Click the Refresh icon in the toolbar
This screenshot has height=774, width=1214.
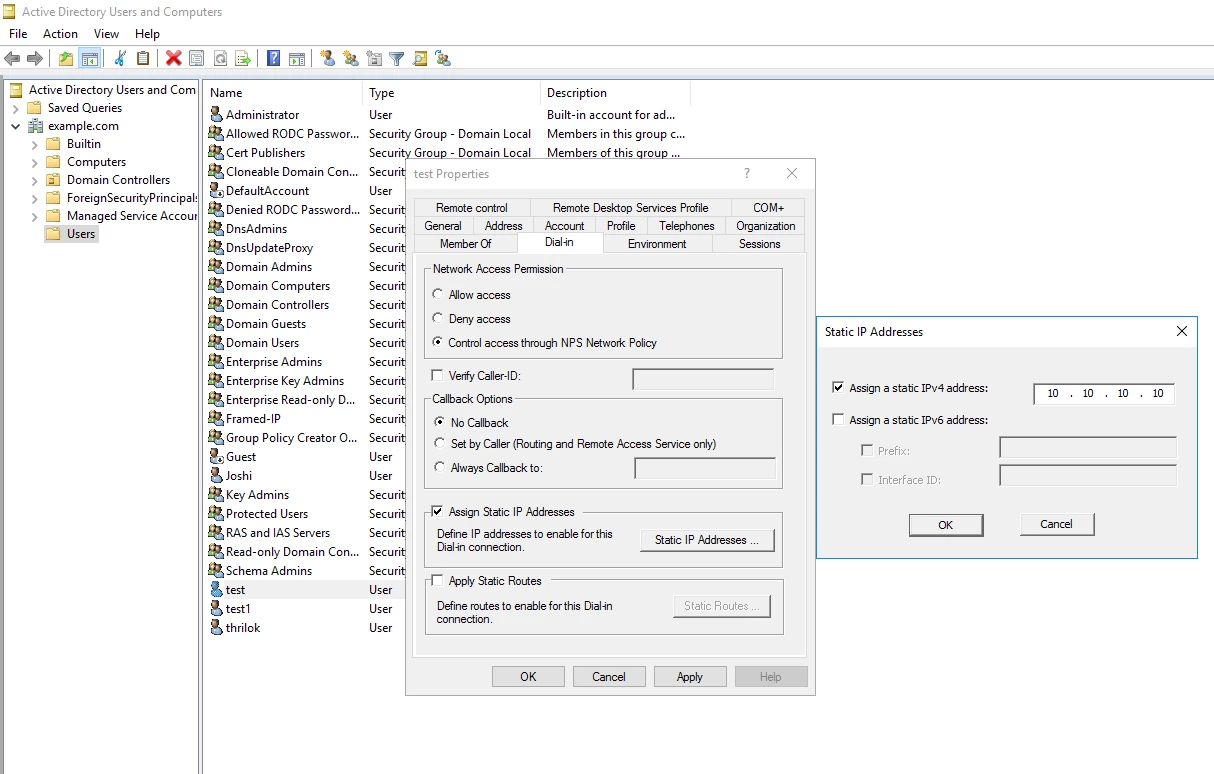pyautogui.click(x=220, y=59)
